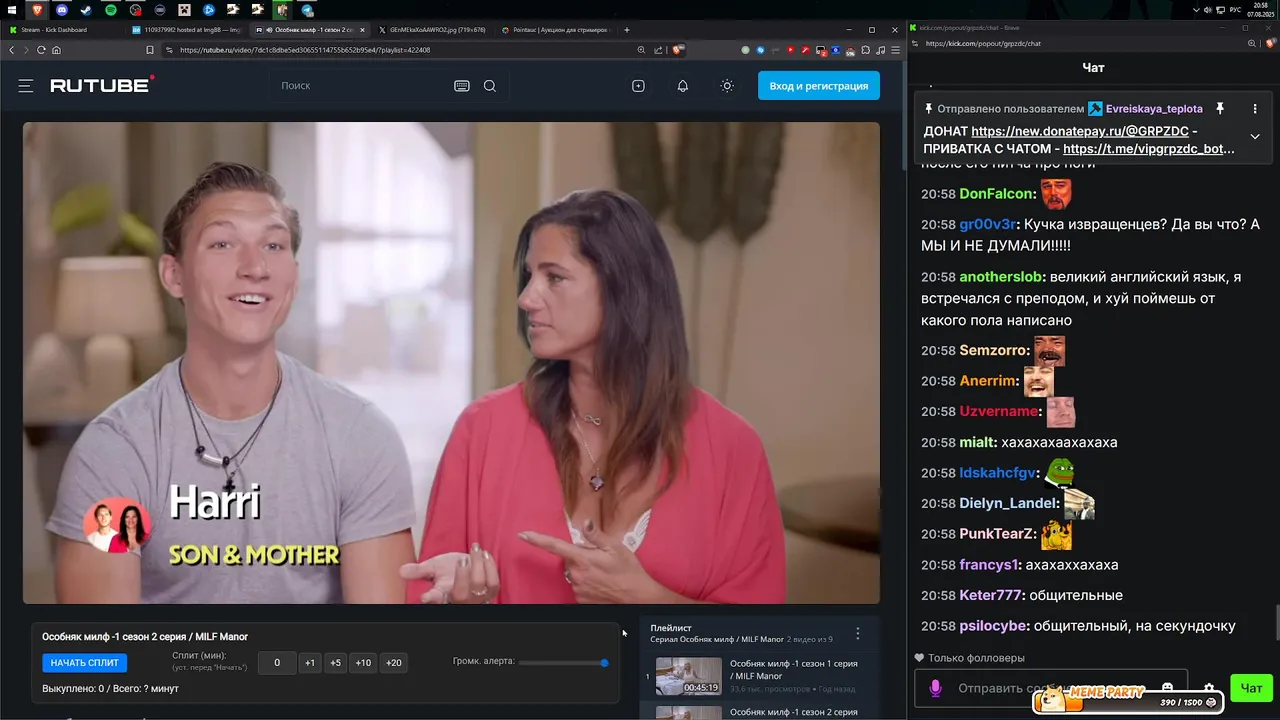
Task: Open Spotify from the taskbar
Action: tap(111, 10)
